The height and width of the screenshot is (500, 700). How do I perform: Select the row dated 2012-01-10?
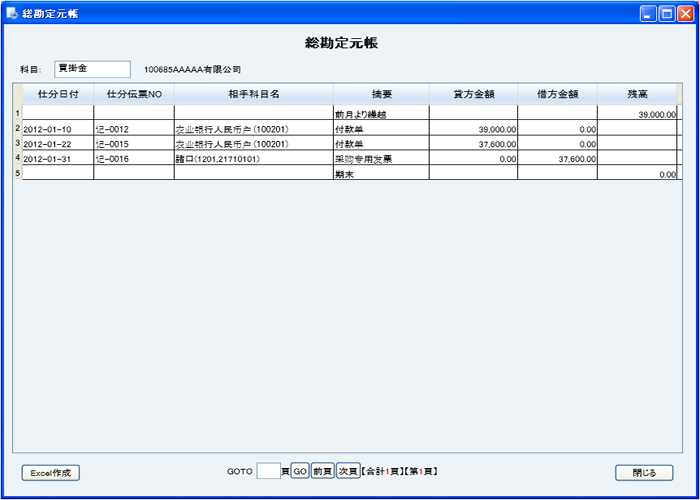(x=58, y=129)
